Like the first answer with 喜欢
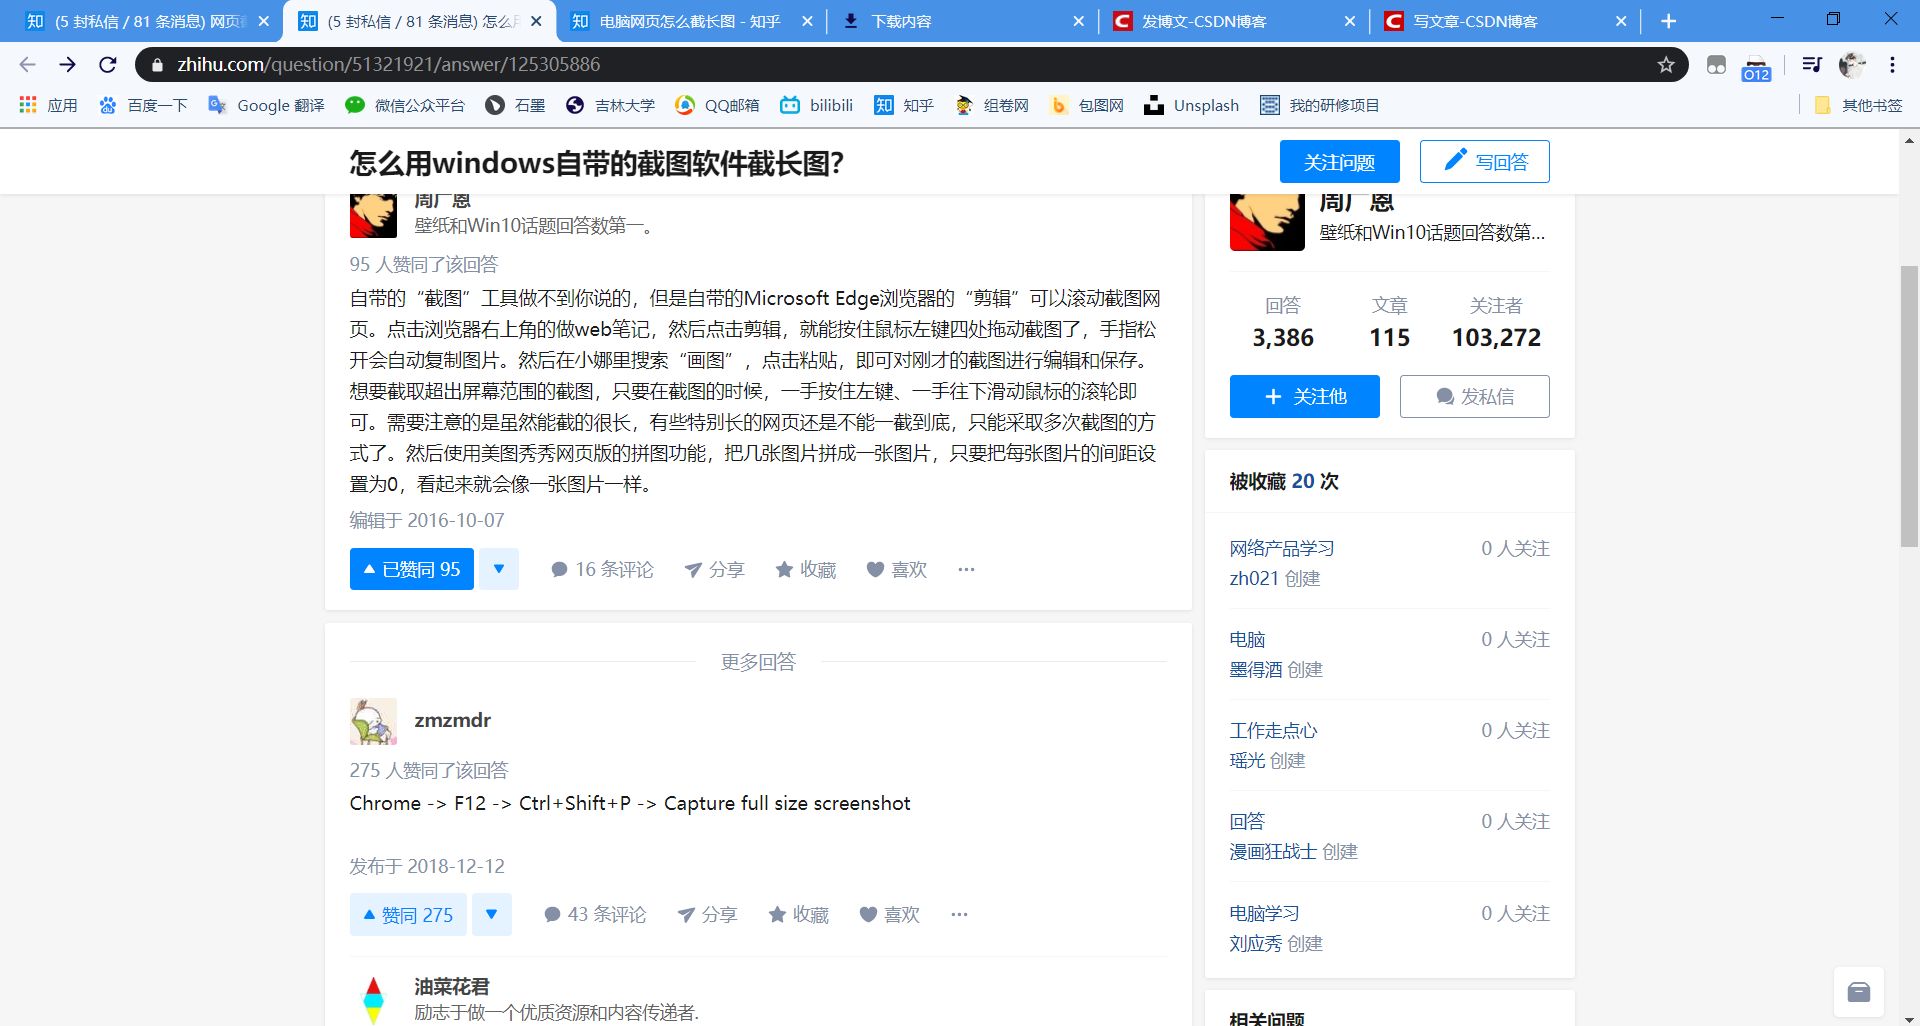Screen dimensions: 1920x1026 click(897, 569)
